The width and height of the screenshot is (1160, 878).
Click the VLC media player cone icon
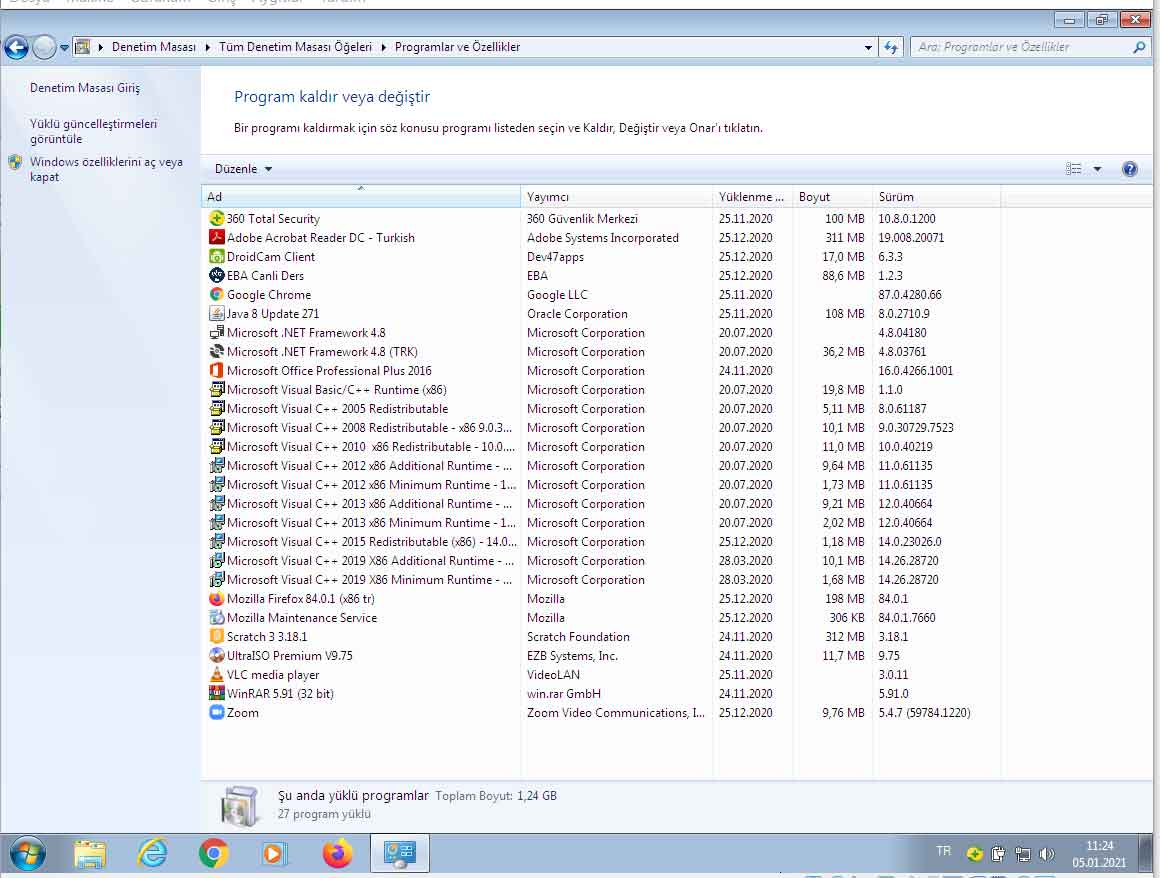click(217, 675)
